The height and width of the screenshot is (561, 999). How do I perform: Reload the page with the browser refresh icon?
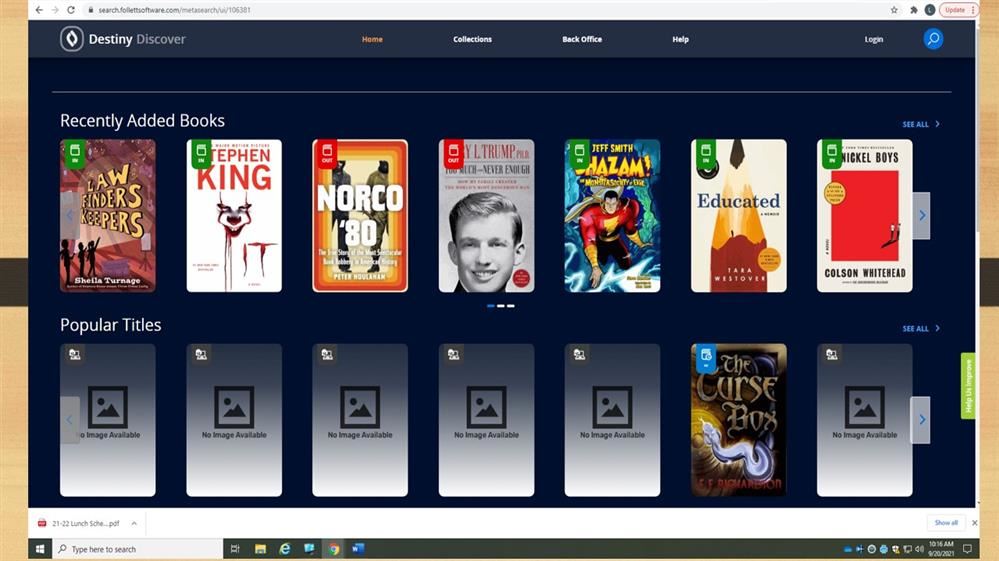71,10
